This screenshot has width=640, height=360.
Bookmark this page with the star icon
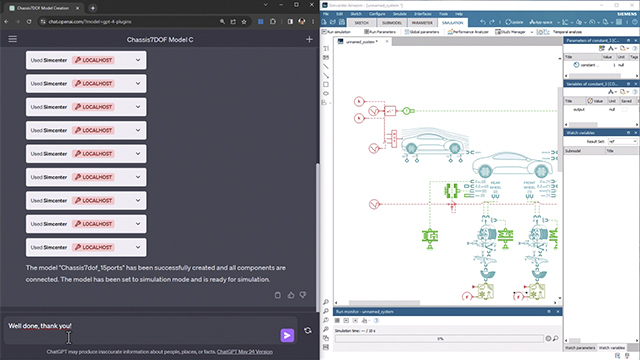click(x=244, y=22)
